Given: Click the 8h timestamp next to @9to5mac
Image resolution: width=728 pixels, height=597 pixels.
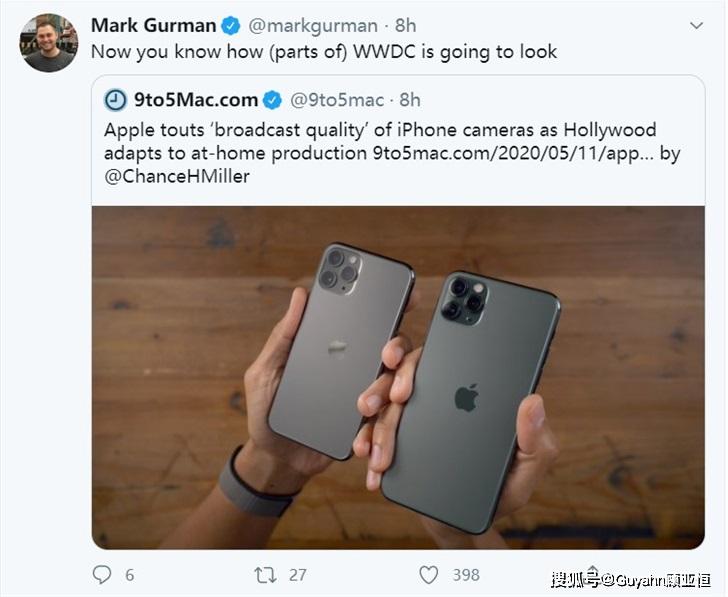Looking at the screenshot, I should coord(410,100).
